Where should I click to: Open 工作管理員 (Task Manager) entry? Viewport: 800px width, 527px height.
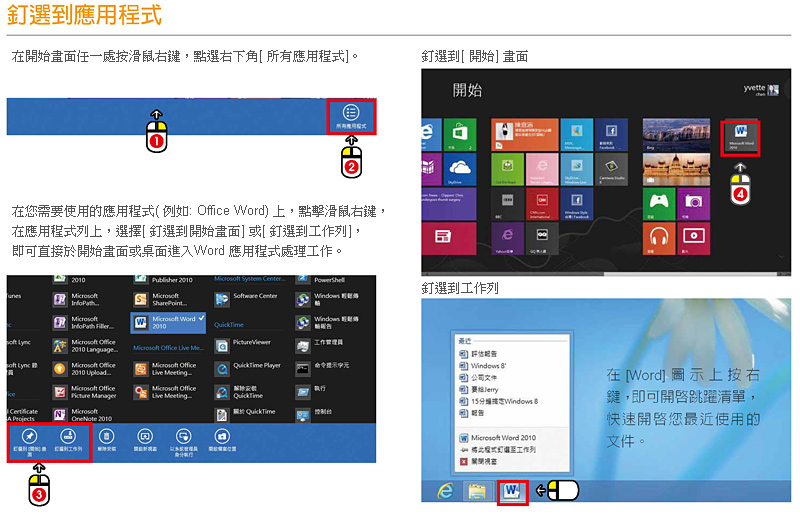[320, 346]
